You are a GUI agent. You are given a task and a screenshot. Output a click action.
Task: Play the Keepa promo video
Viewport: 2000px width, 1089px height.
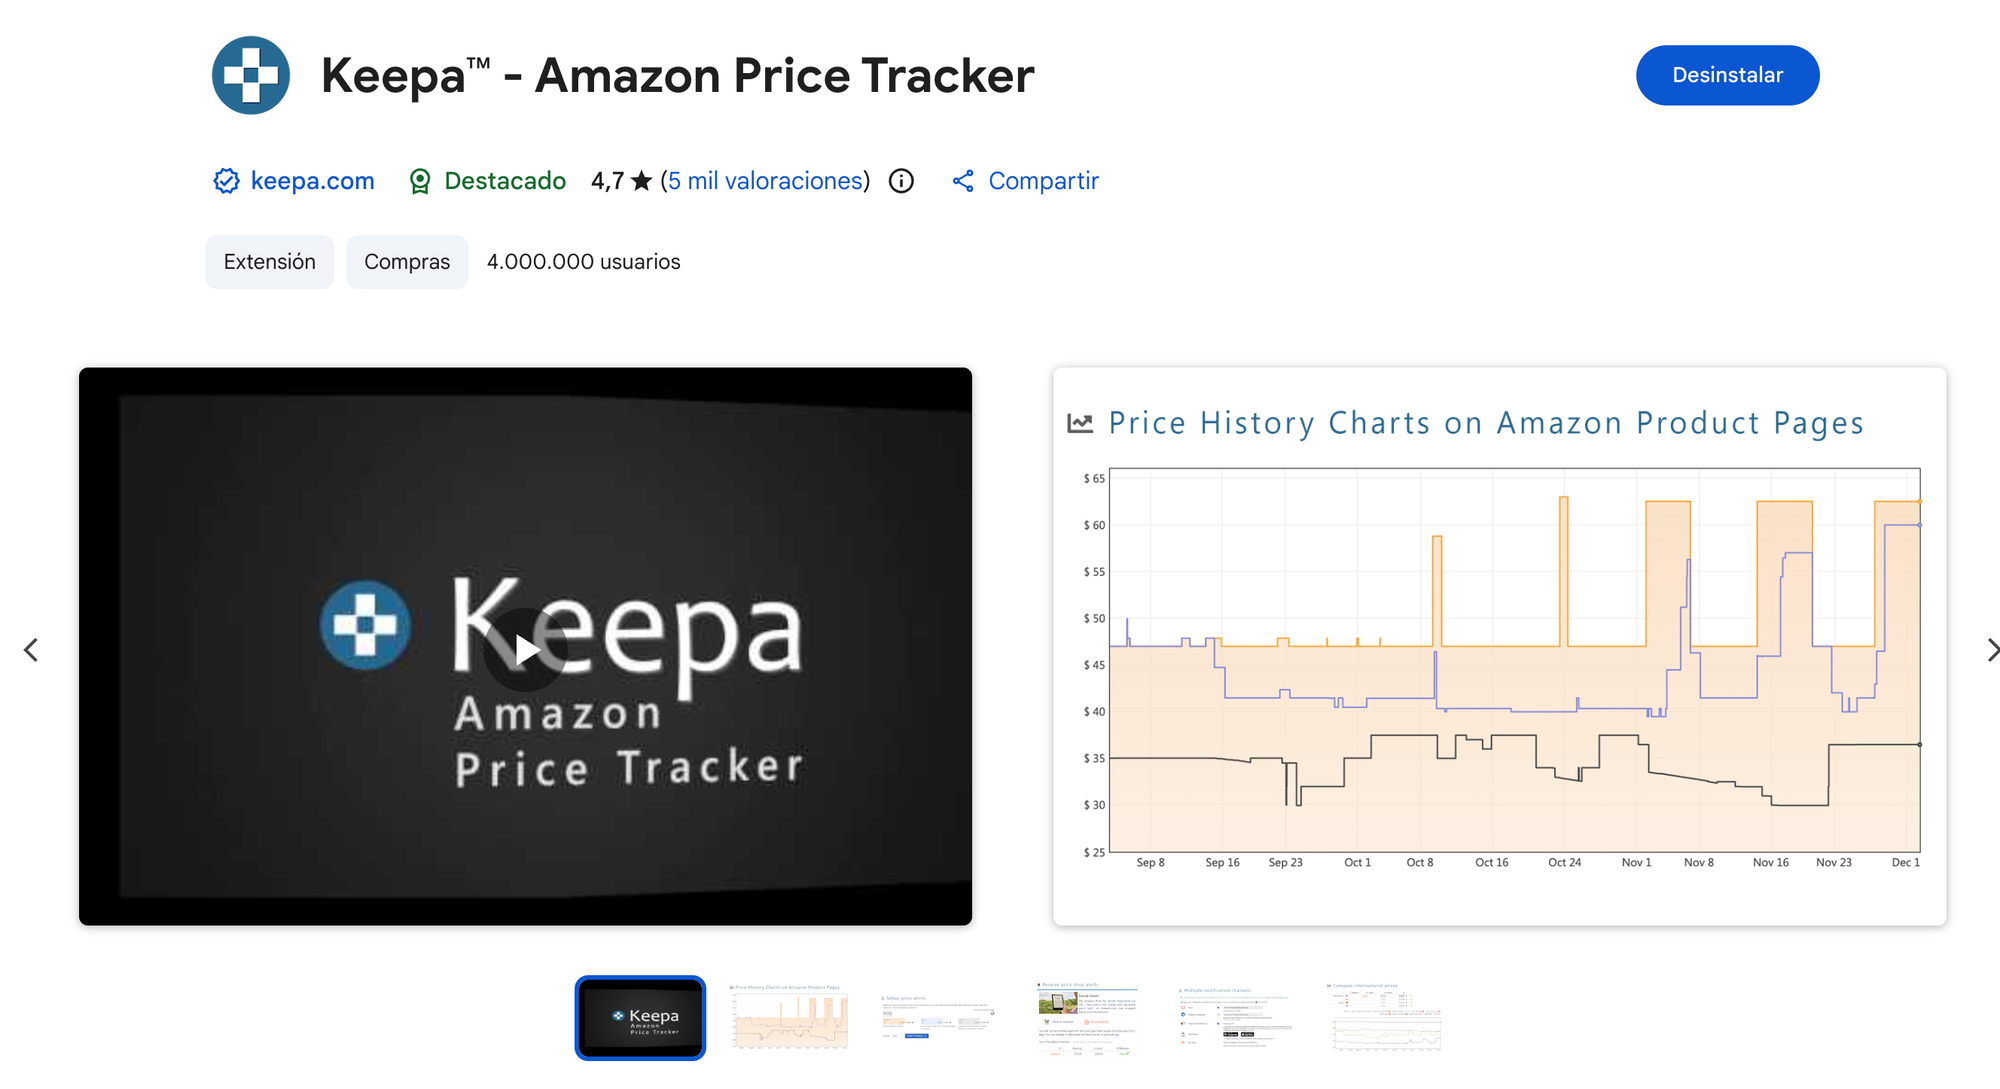point(526,649)
